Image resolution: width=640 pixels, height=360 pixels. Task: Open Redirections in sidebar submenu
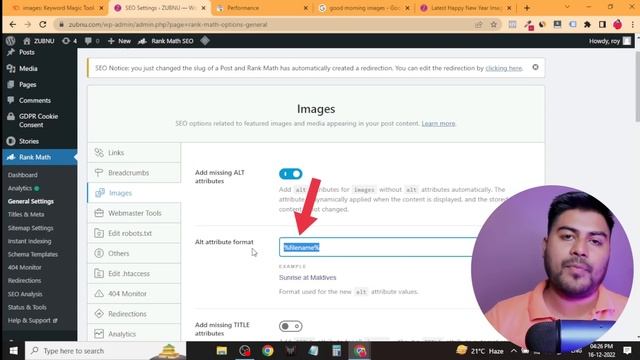pos(24,280)
